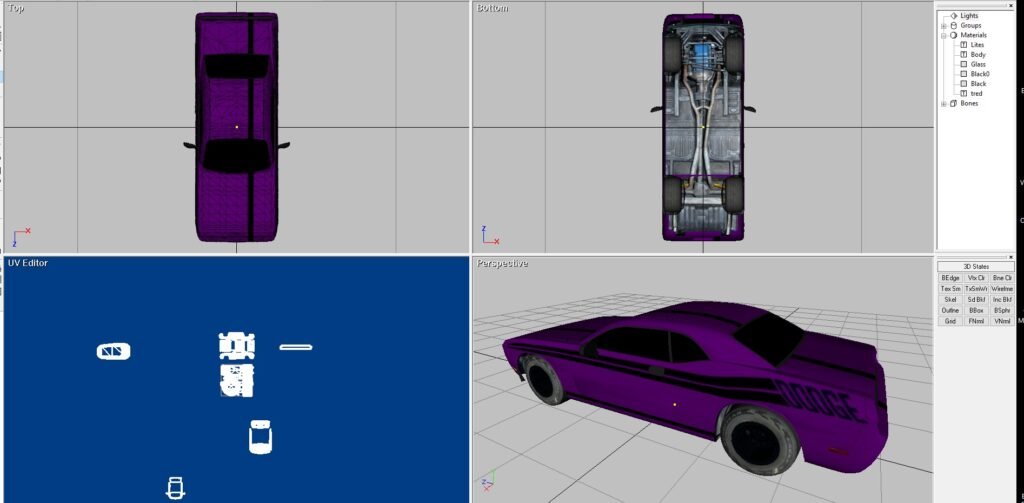Toggle the Grid display state
Image resolution: width=1024 pixels, height=503 pixels.
(950, 321)
